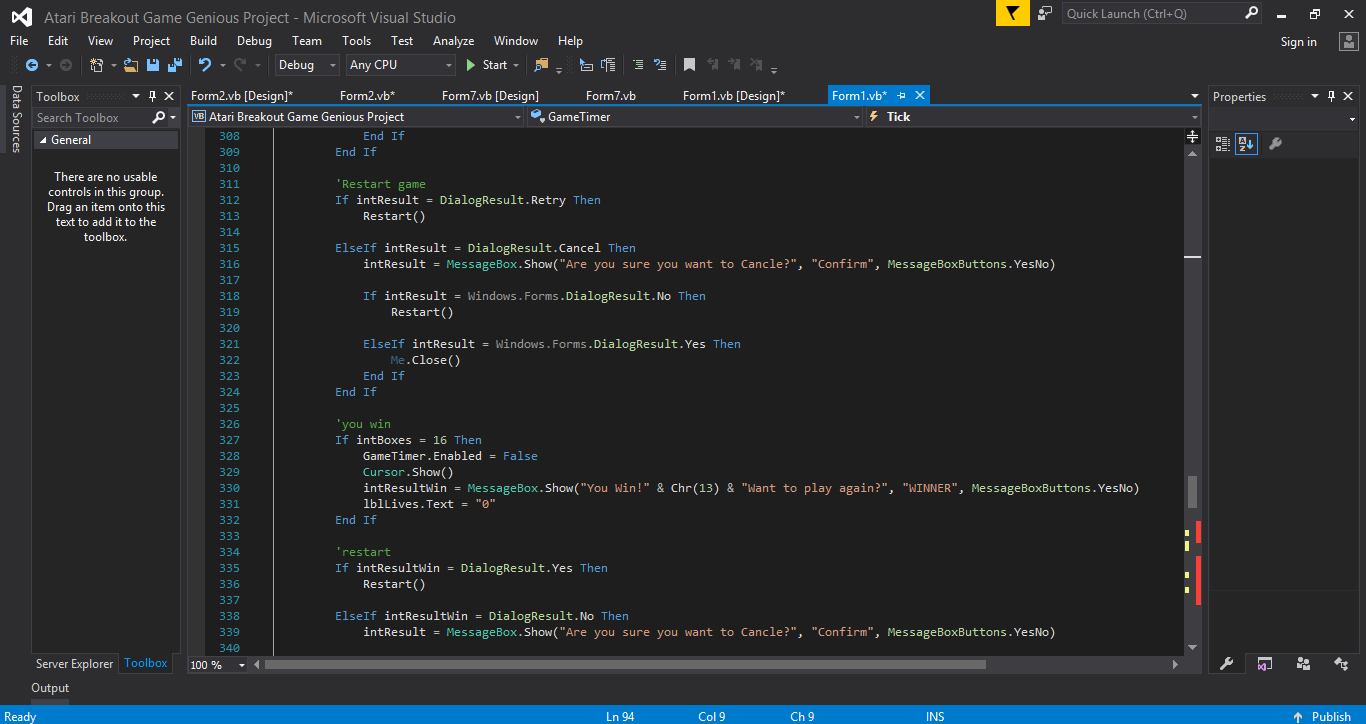Focus the Search Toolbox field
Viewport: 1366px width, 724px height.
tap(91, 117)
